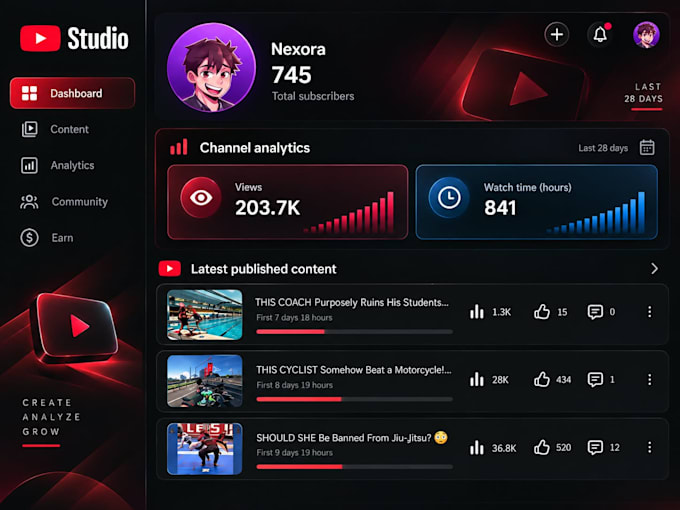680x510 pixels.
Task: Open the calendar date picker icon
Action: coord(647,147)
